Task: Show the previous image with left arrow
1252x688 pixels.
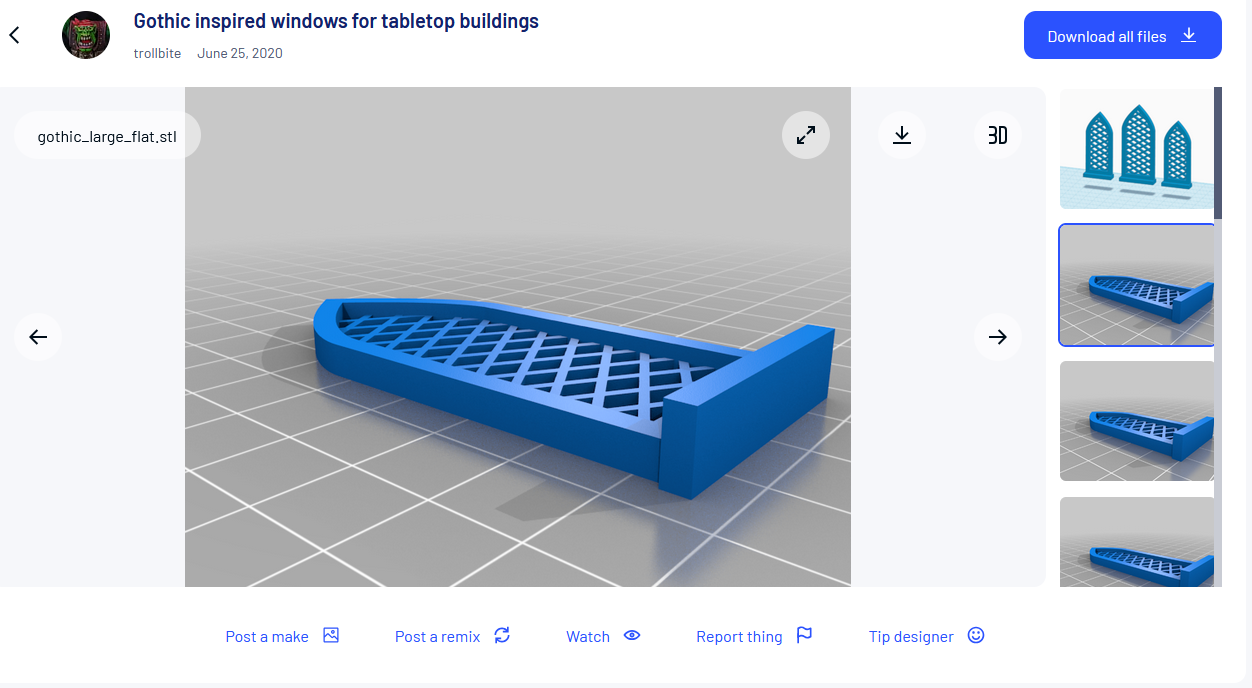Action: pyautogui.click(x=38, y=337)
